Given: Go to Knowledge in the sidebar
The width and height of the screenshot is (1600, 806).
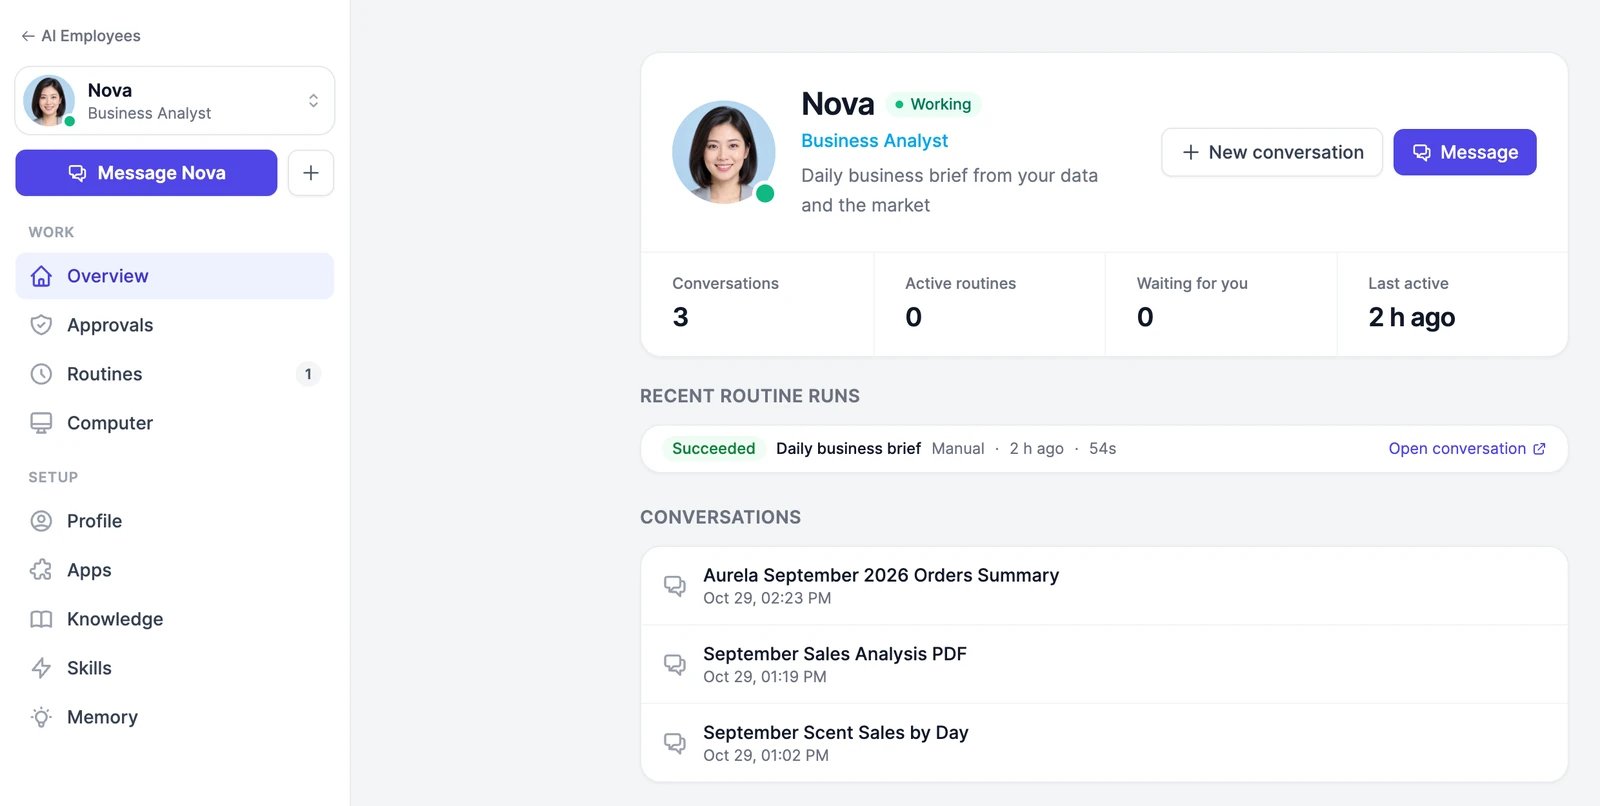Looking at the screenshot, I should [175, 619].
